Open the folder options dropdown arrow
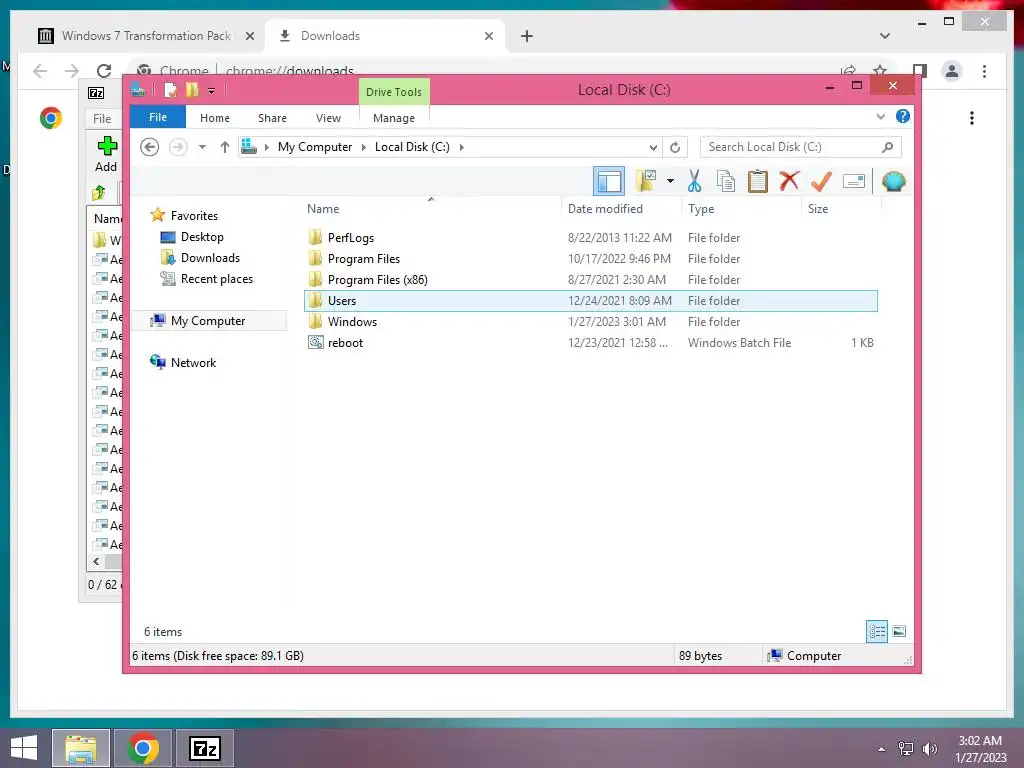Screen dimensions: 1024x768 (670, 181)
